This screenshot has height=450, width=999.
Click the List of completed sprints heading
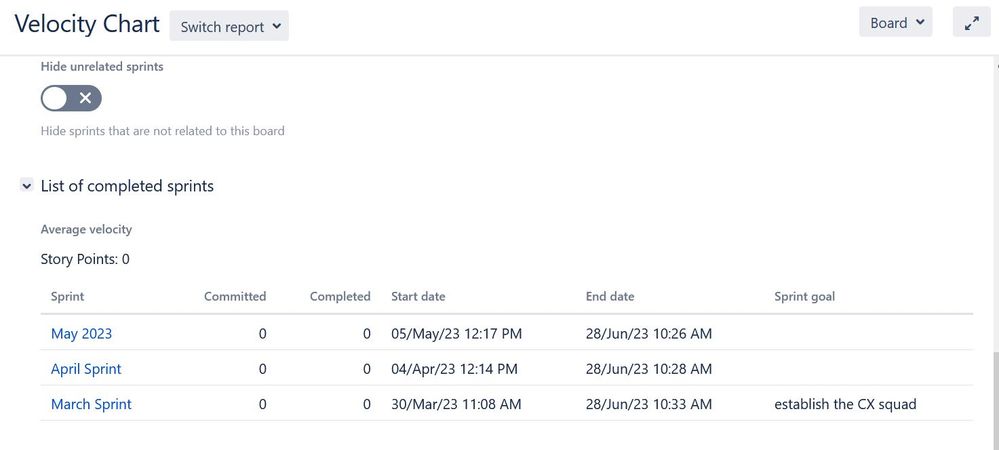coord(127,186)
